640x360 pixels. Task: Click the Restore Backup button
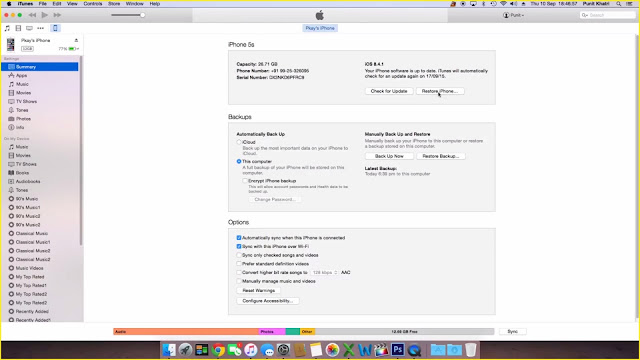click(x=441, y=156)
